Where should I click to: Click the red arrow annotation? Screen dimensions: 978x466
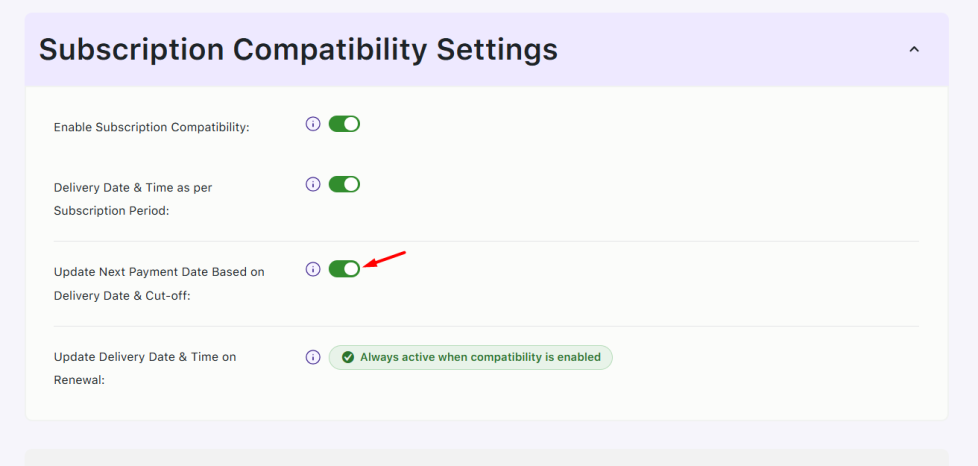[385, 260]
